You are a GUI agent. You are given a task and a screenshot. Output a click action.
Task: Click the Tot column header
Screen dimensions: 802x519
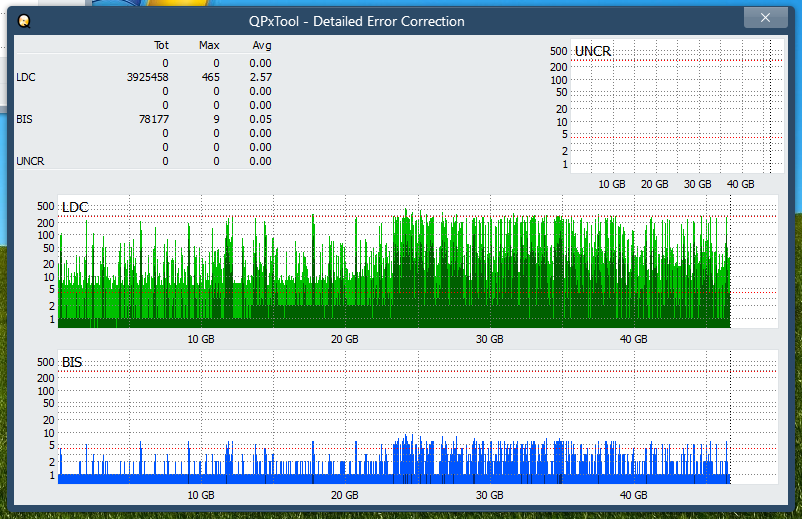(x=161, y=45)
